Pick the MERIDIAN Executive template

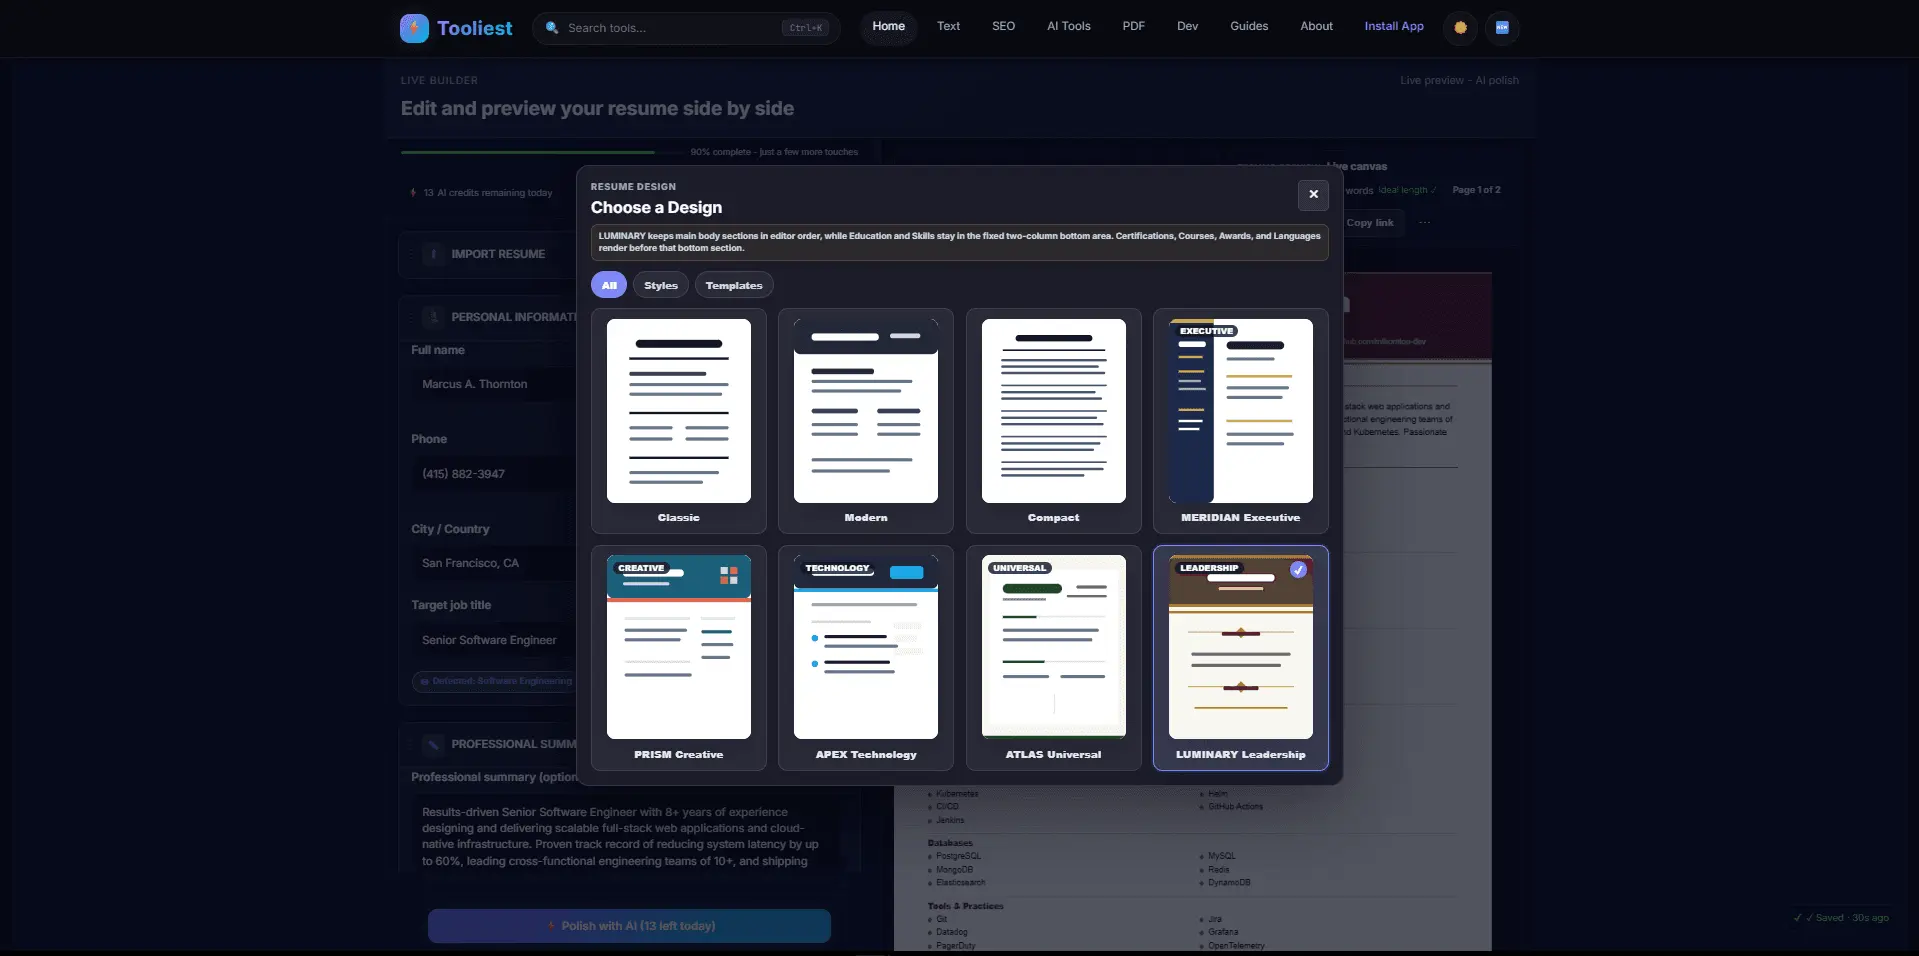pos(1241,421)
